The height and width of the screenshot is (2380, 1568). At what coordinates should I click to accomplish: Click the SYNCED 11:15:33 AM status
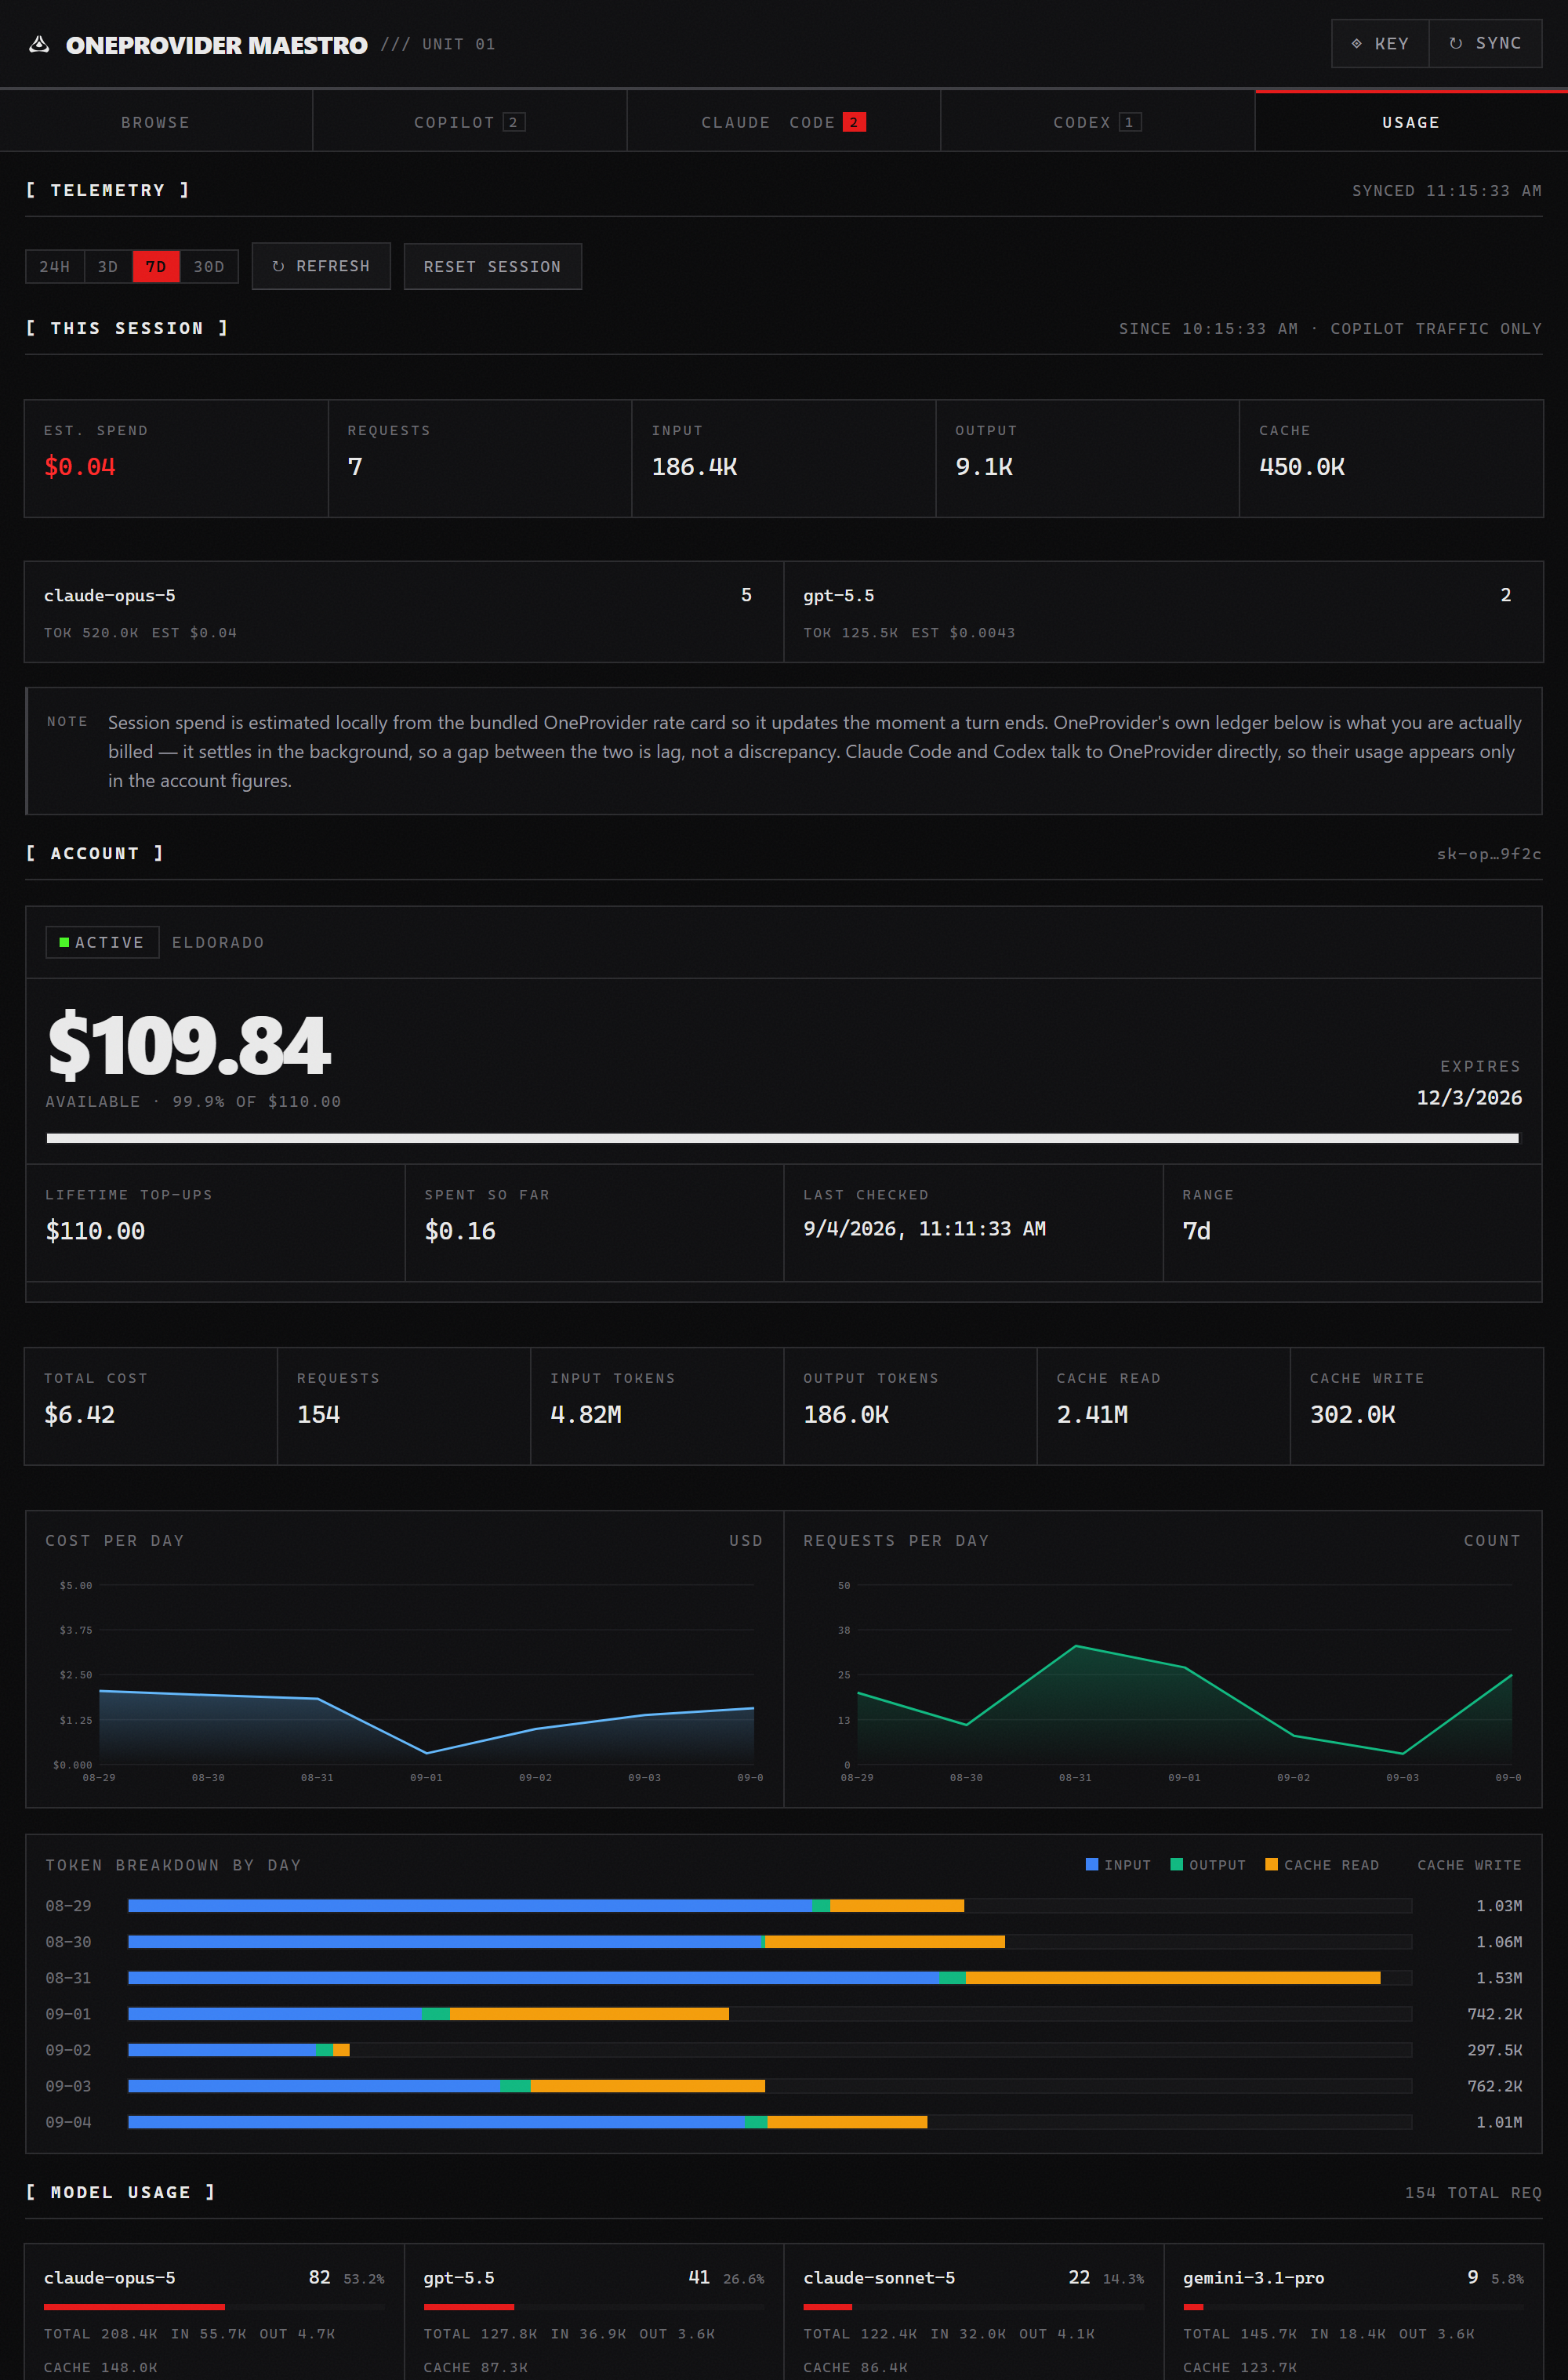(1446, 190)
